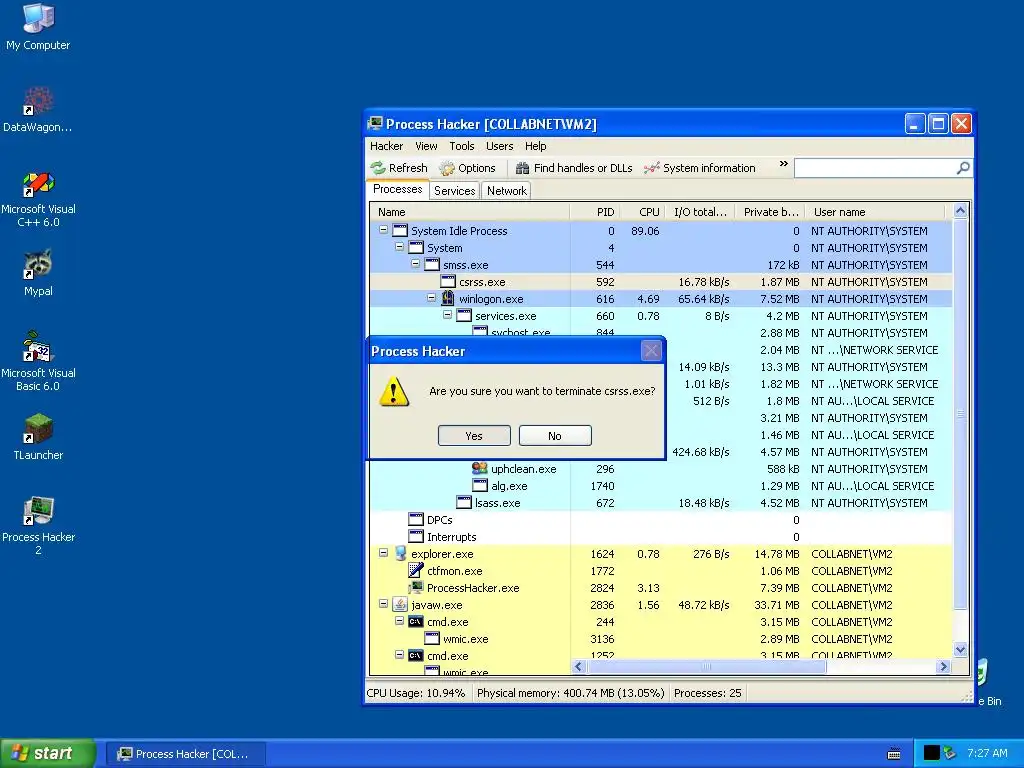
Task: Select the cmd.exe console icon, PID 244
Action: [416, 622]
